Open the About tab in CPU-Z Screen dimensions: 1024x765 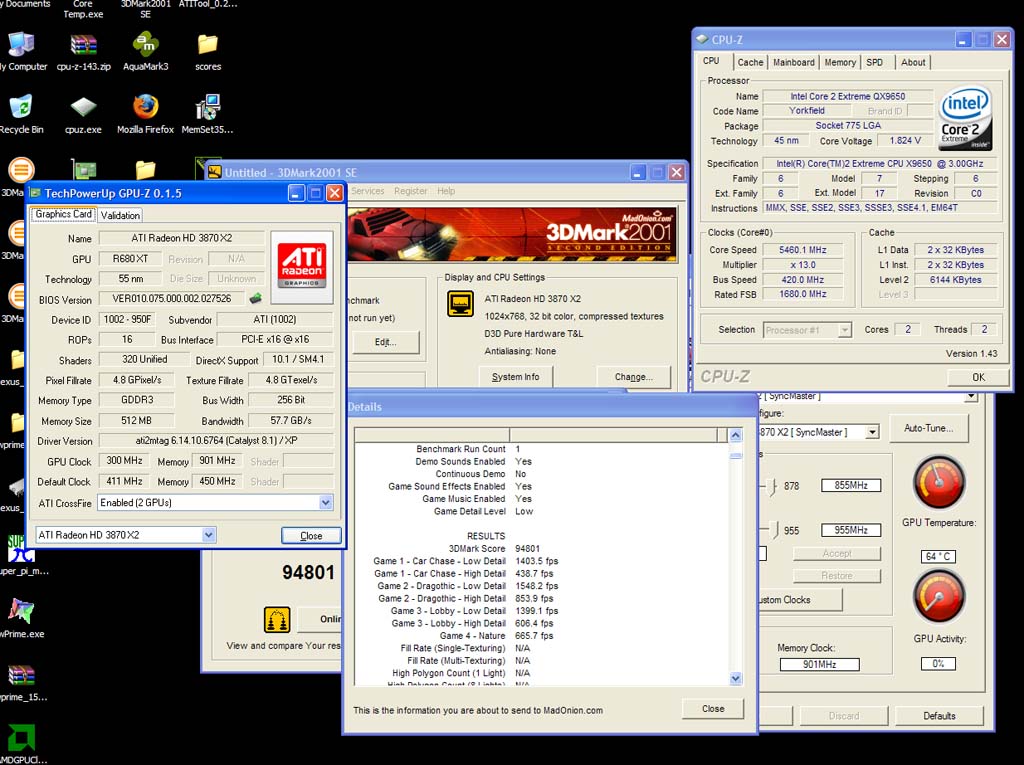coord(913,62)
